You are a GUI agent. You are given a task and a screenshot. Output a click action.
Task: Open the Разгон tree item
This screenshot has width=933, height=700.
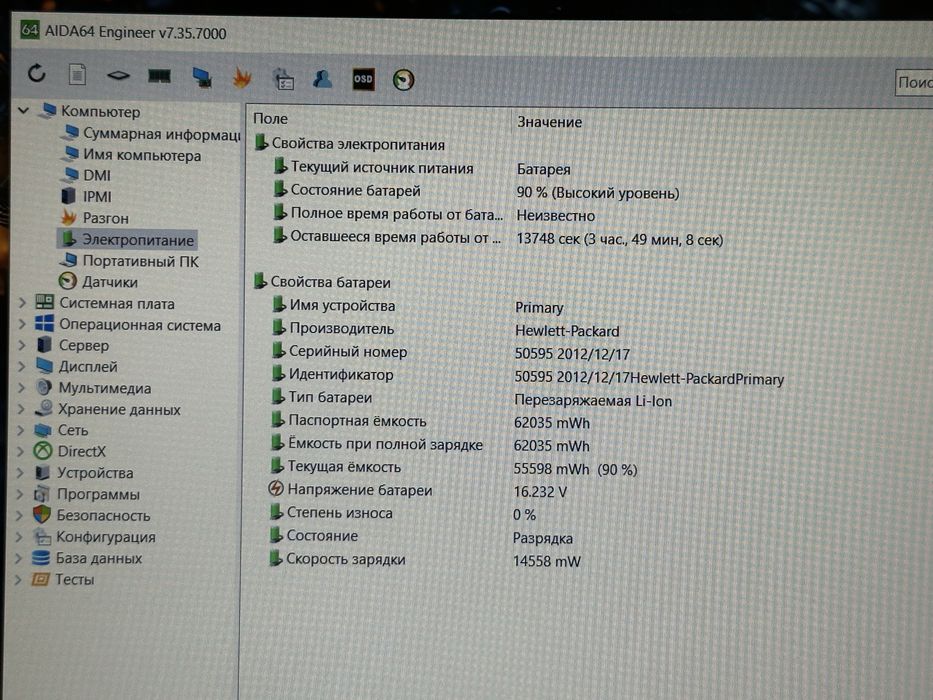point(95,218)
